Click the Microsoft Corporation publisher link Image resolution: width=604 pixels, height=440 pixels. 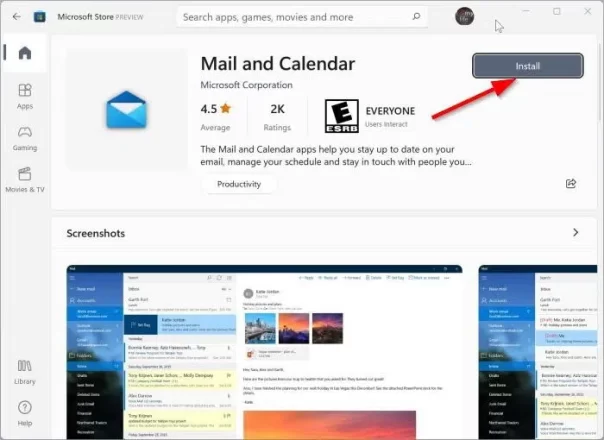247,85
